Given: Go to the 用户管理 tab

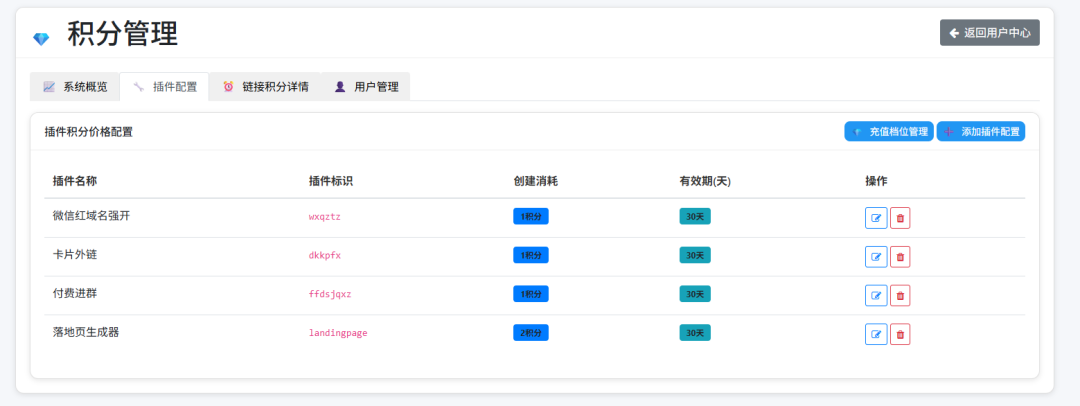Looking at the screenshot, I should (x=366, y=87).
